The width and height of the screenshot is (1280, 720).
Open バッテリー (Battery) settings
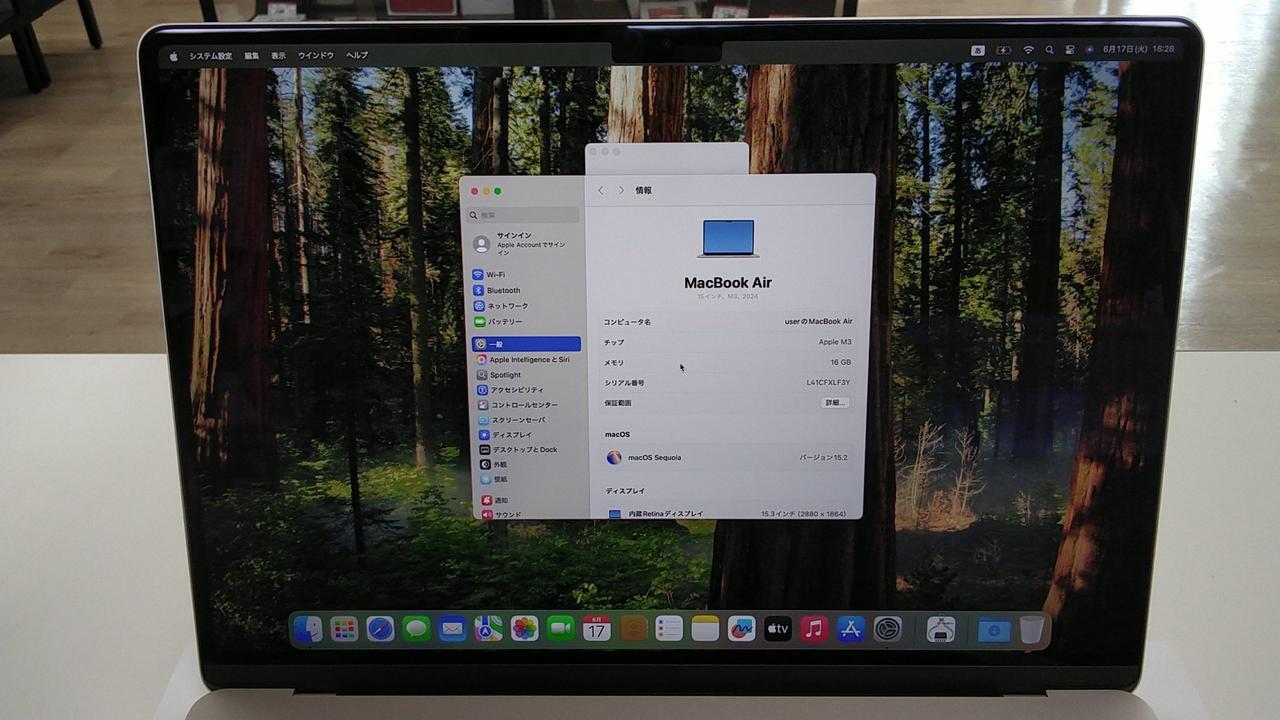505,322
